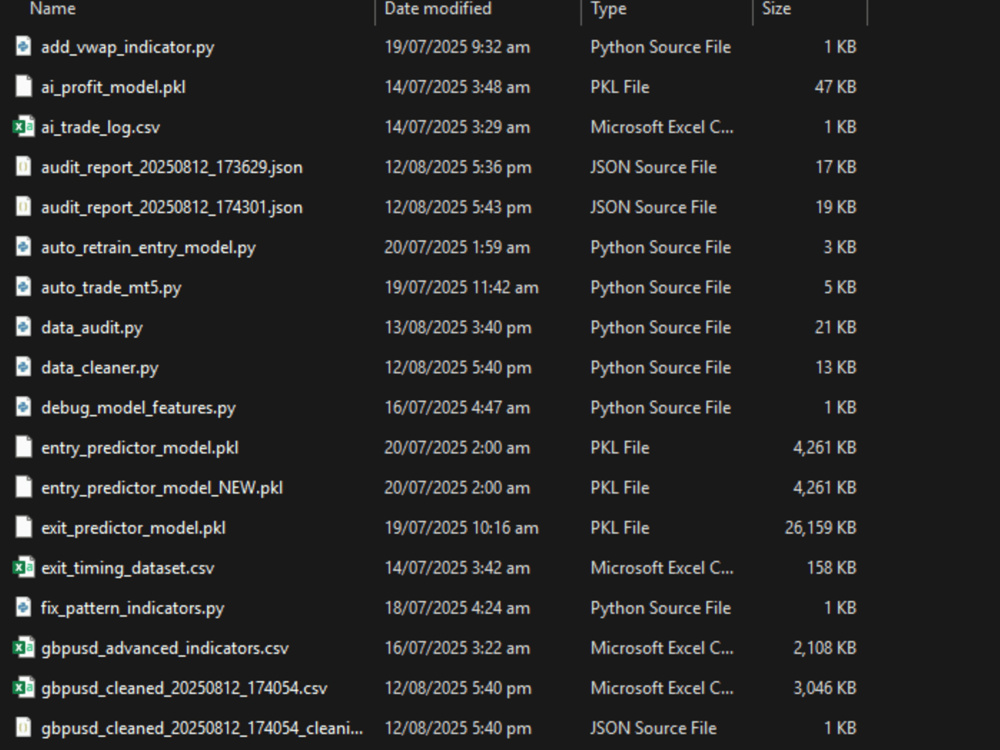Click date 16/07/2025 4:47 am
1000x750 pixels.
click(x=457, y=408)
